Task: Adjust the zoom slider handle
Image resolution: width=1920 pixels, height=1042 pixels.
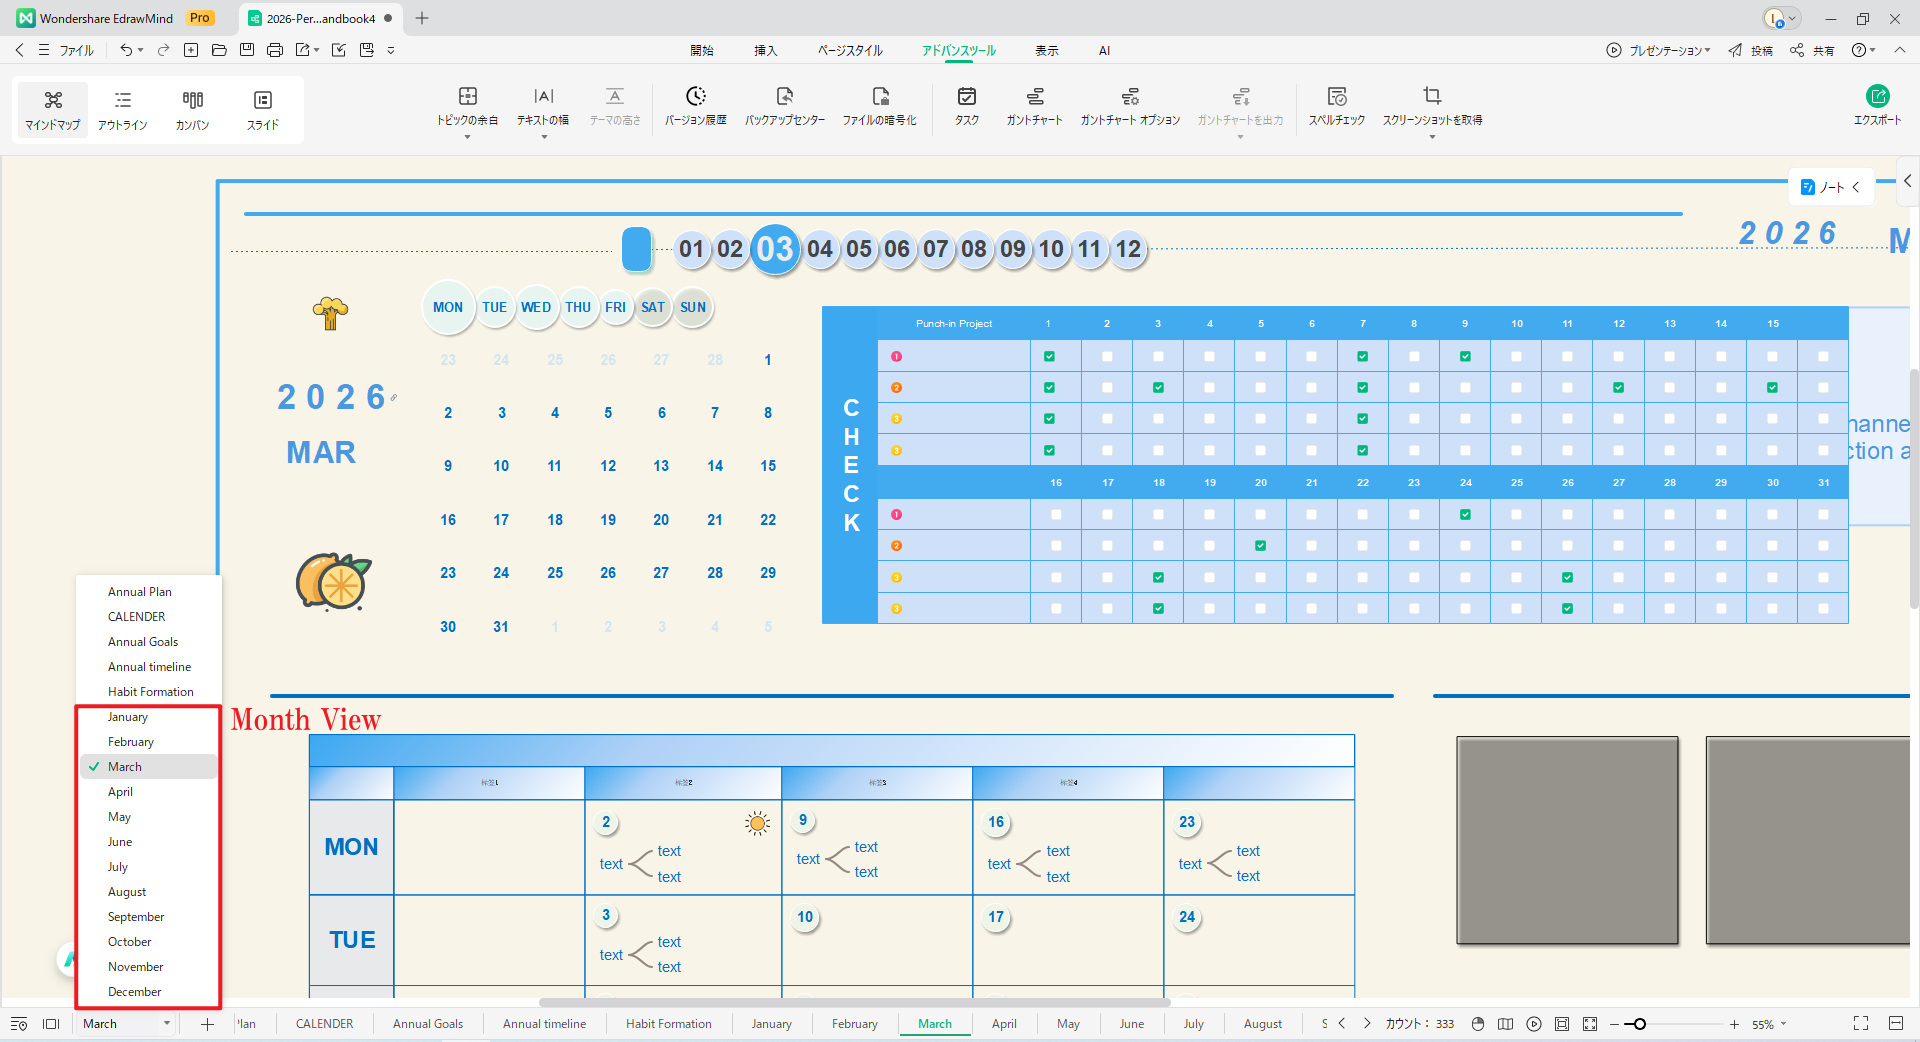Action: point(1639,1024)
